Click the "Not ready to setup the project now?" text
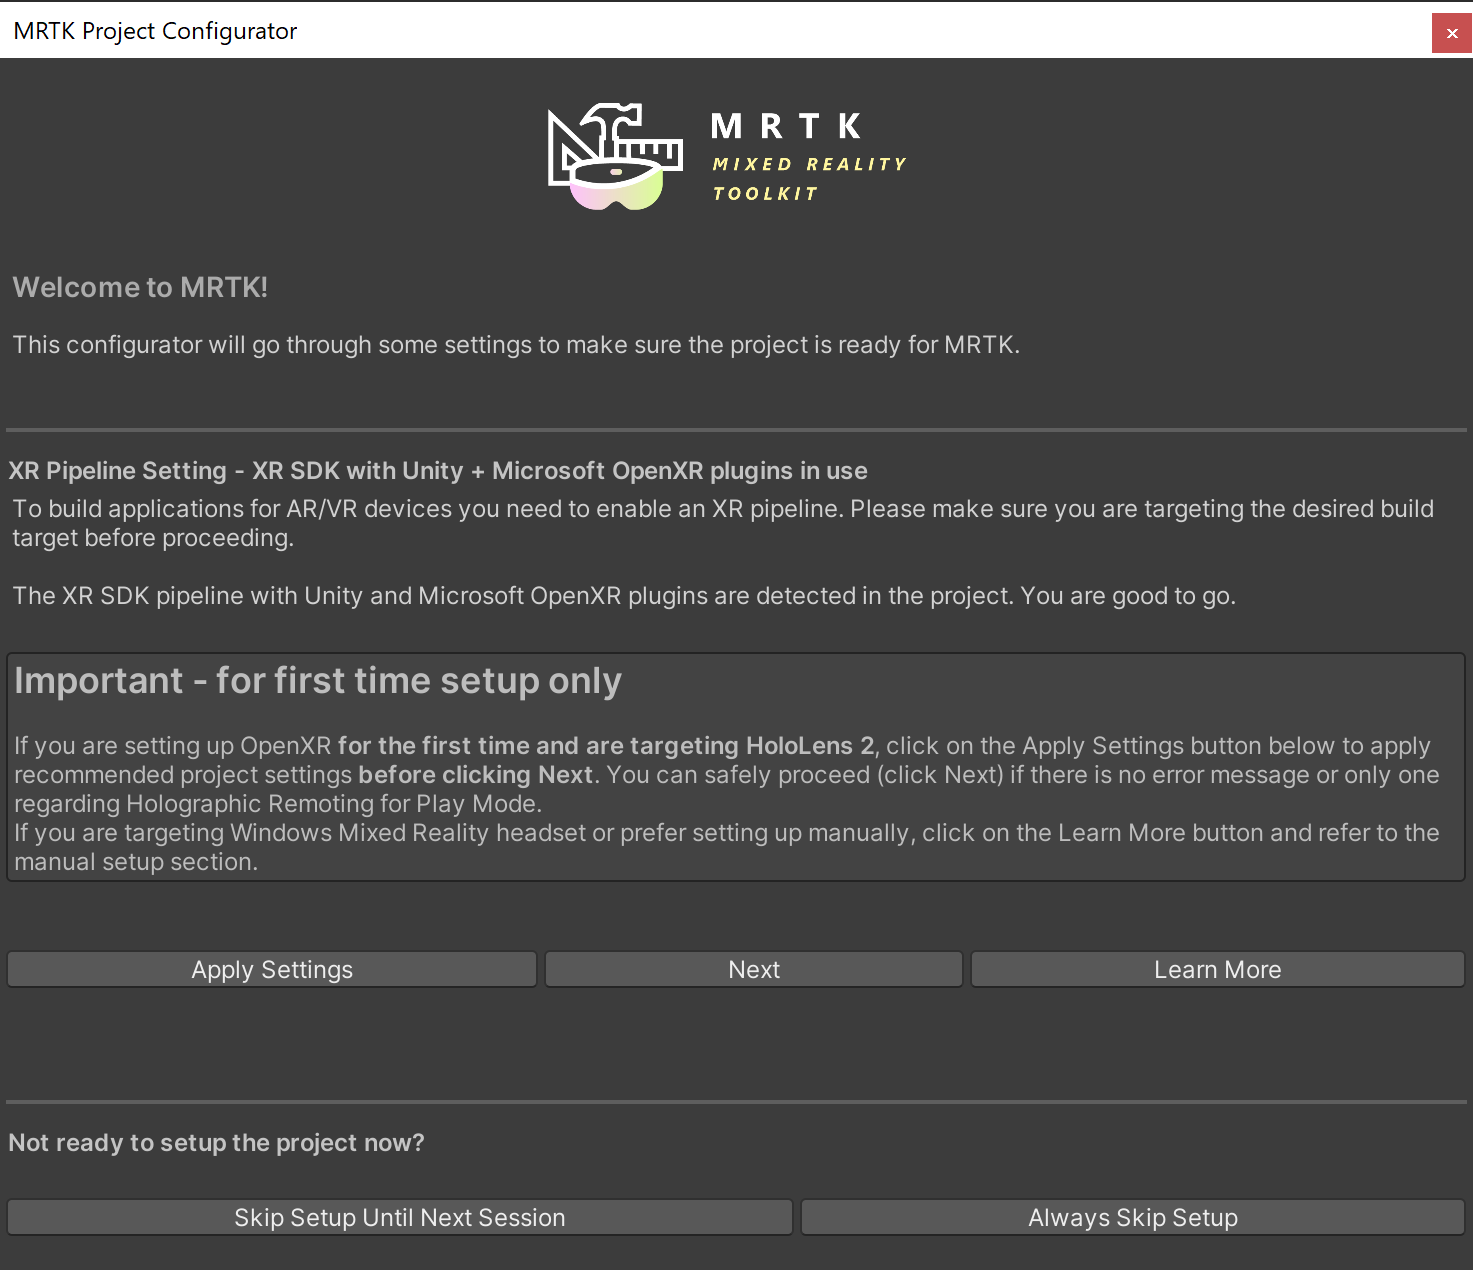Screen dimensions: 1473x1270 point(216,1143)
